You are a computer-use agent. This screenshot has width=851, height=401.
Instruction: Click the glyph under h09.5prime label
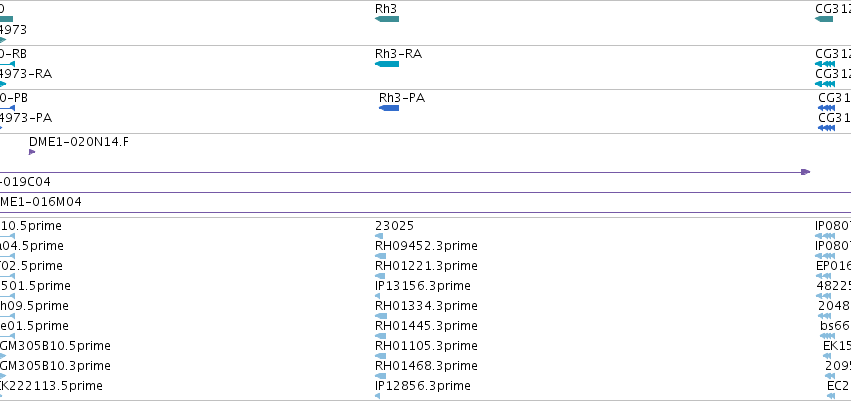pos(8,316)
